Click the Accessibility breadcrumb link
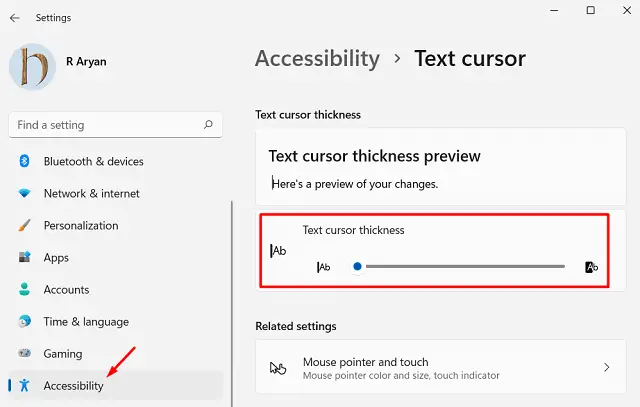 pyautogui.click(x=318, y=59)
